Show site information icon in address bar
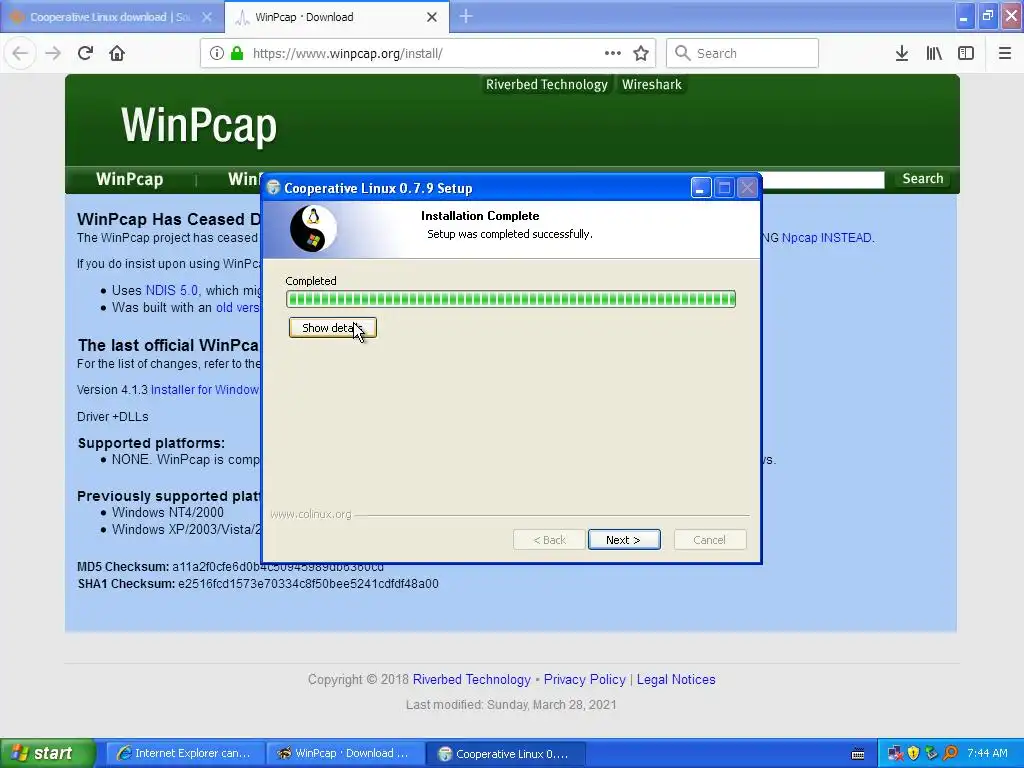The height and width of the screenshot is (768, 1024). click(x=216, y=53)
